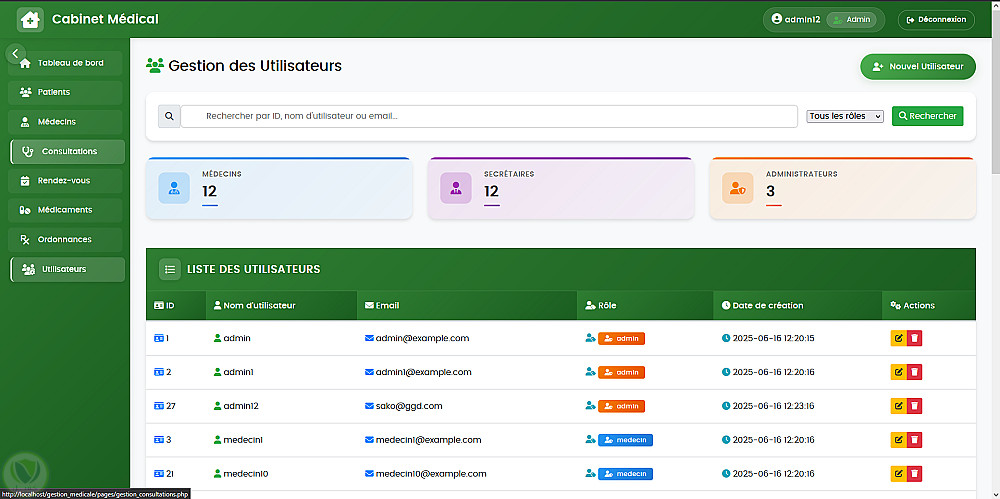Click the Médecins stat card icon
Image resolution: width=1000 pixels, height=499 pixels.
point(174,188)
